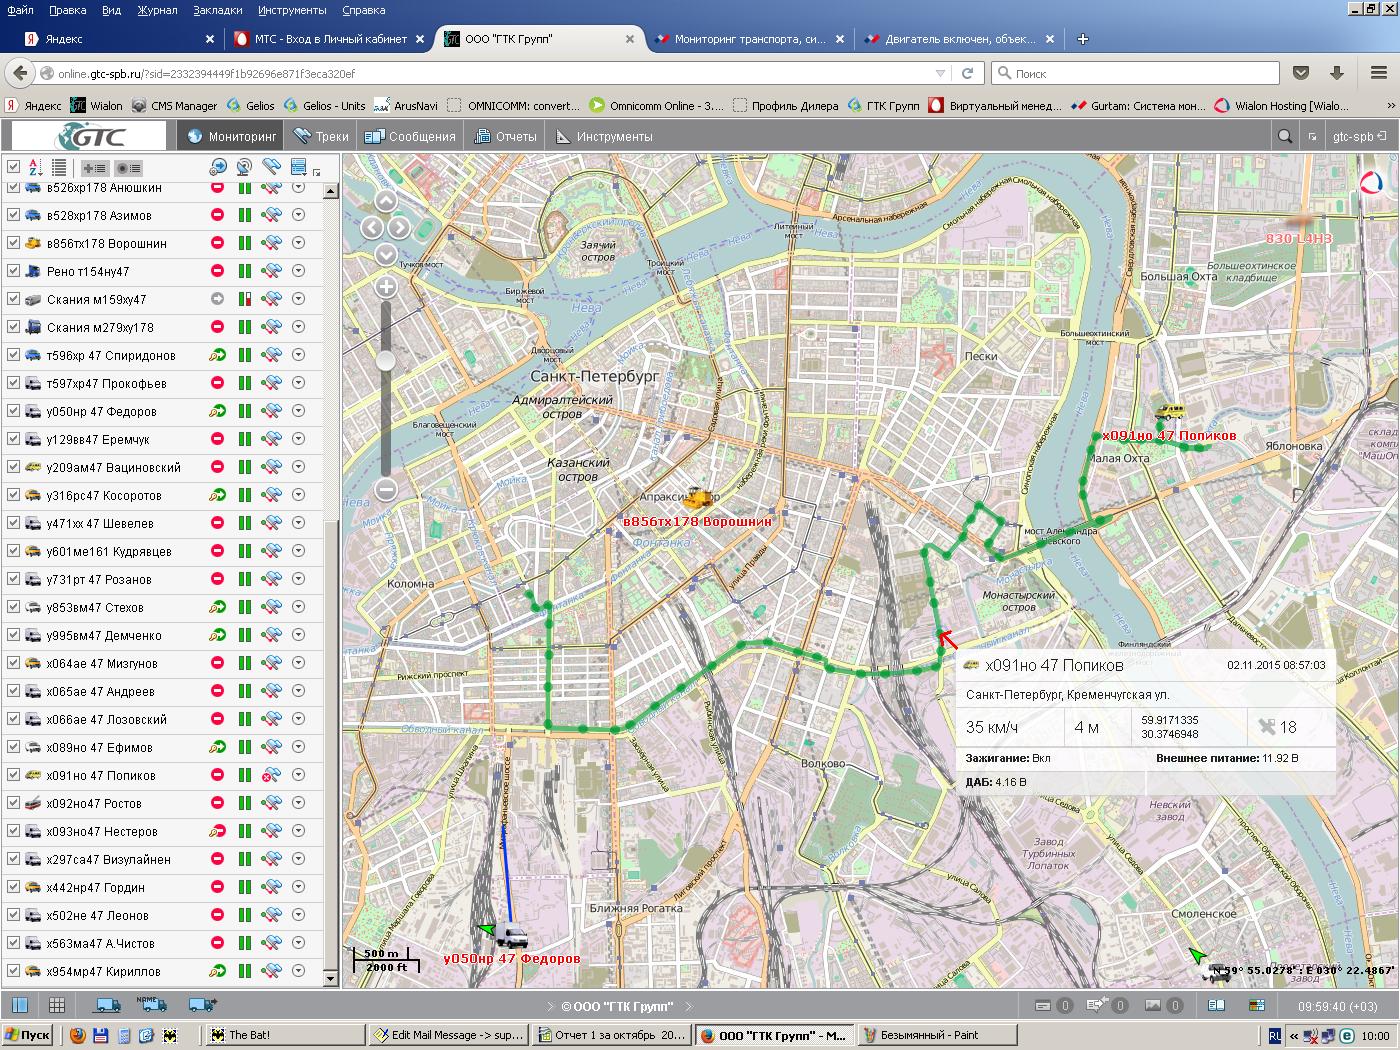Click the vehicle NAME label icon in the bottom bar
This screenshot has width=1400, height=1050.
(152, 1005)
